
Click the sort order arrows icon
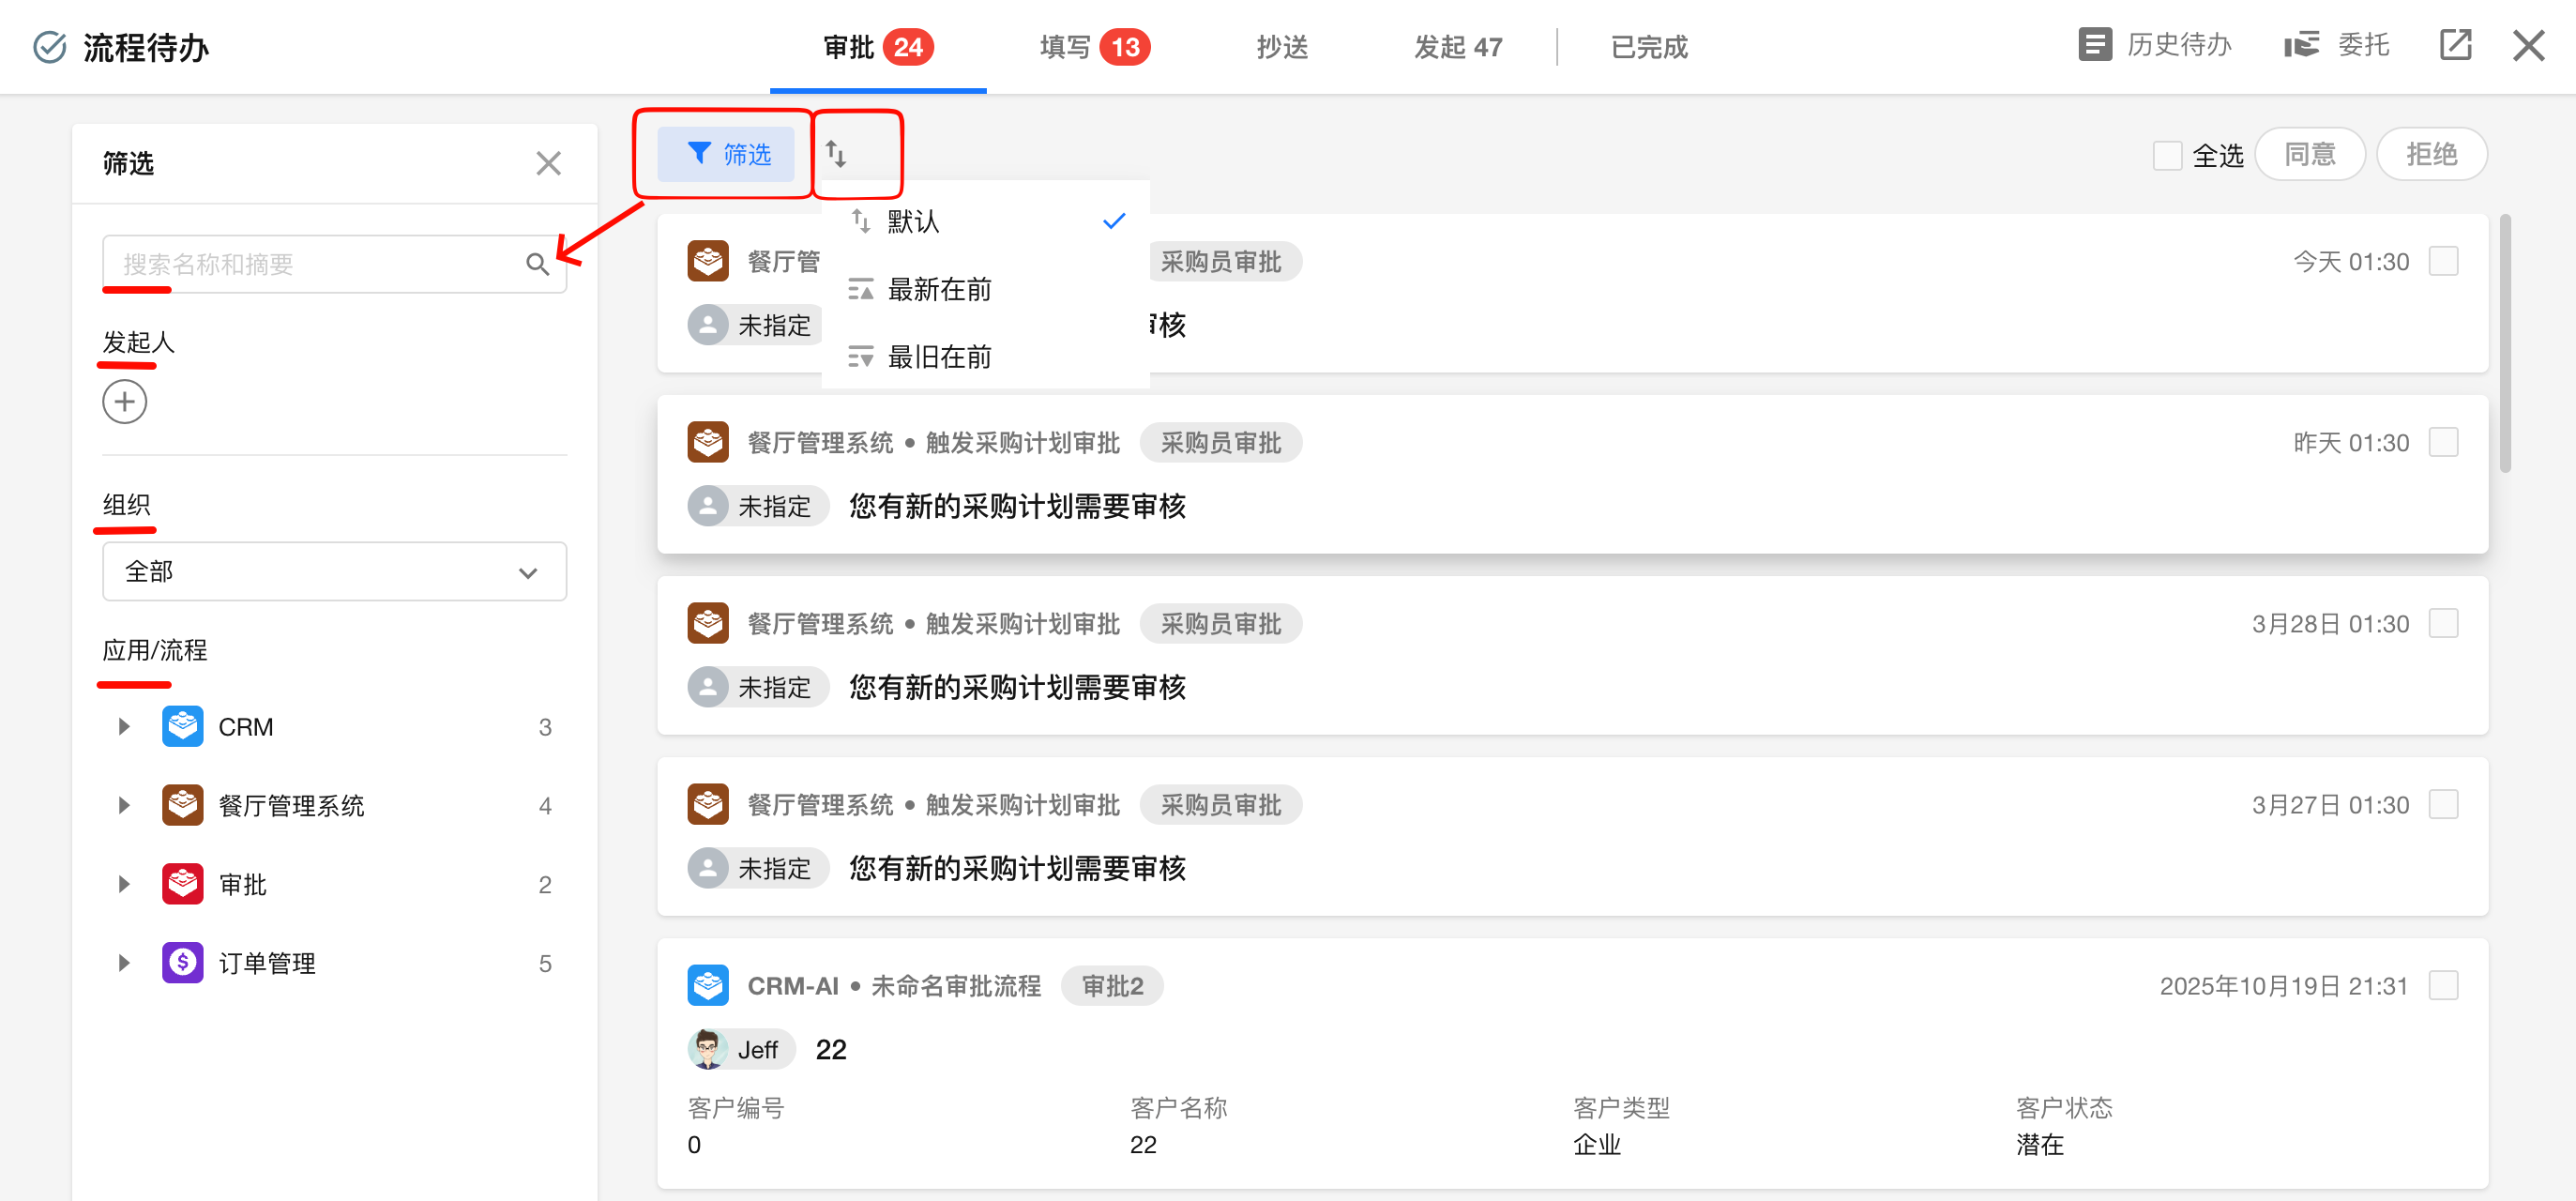pos(836,154)
